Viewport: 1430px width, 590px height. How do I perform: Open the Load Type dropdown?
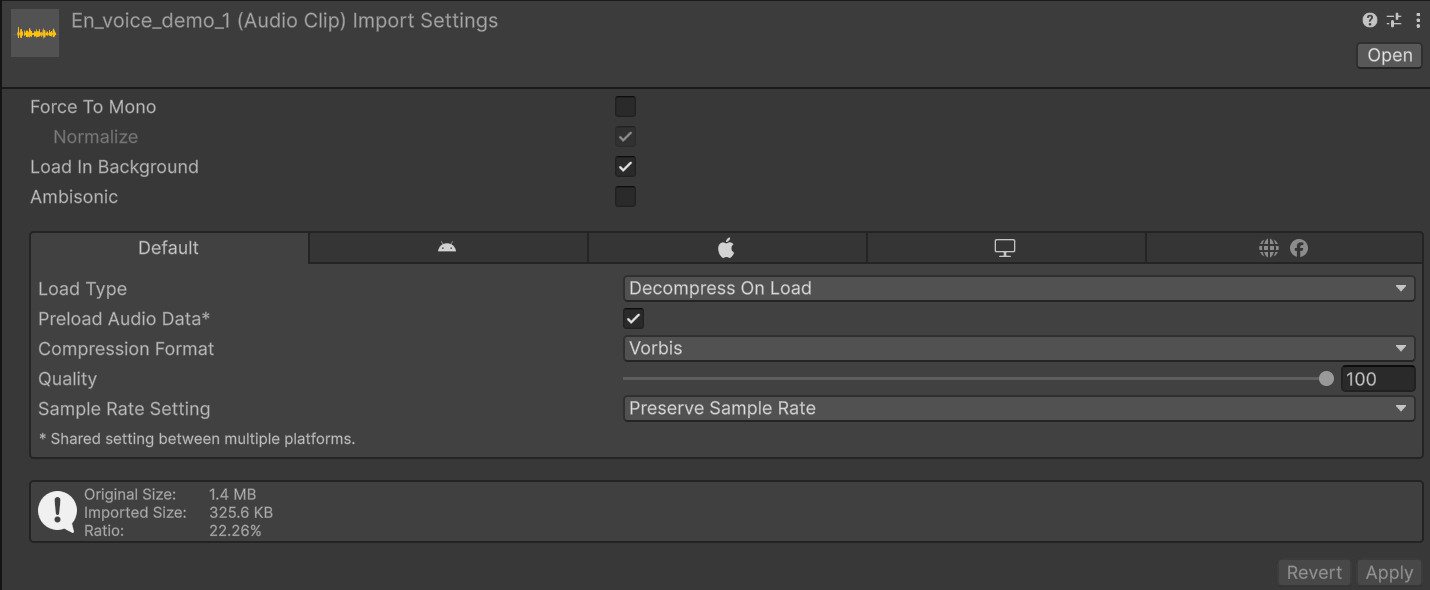[x=1019, y=289]
